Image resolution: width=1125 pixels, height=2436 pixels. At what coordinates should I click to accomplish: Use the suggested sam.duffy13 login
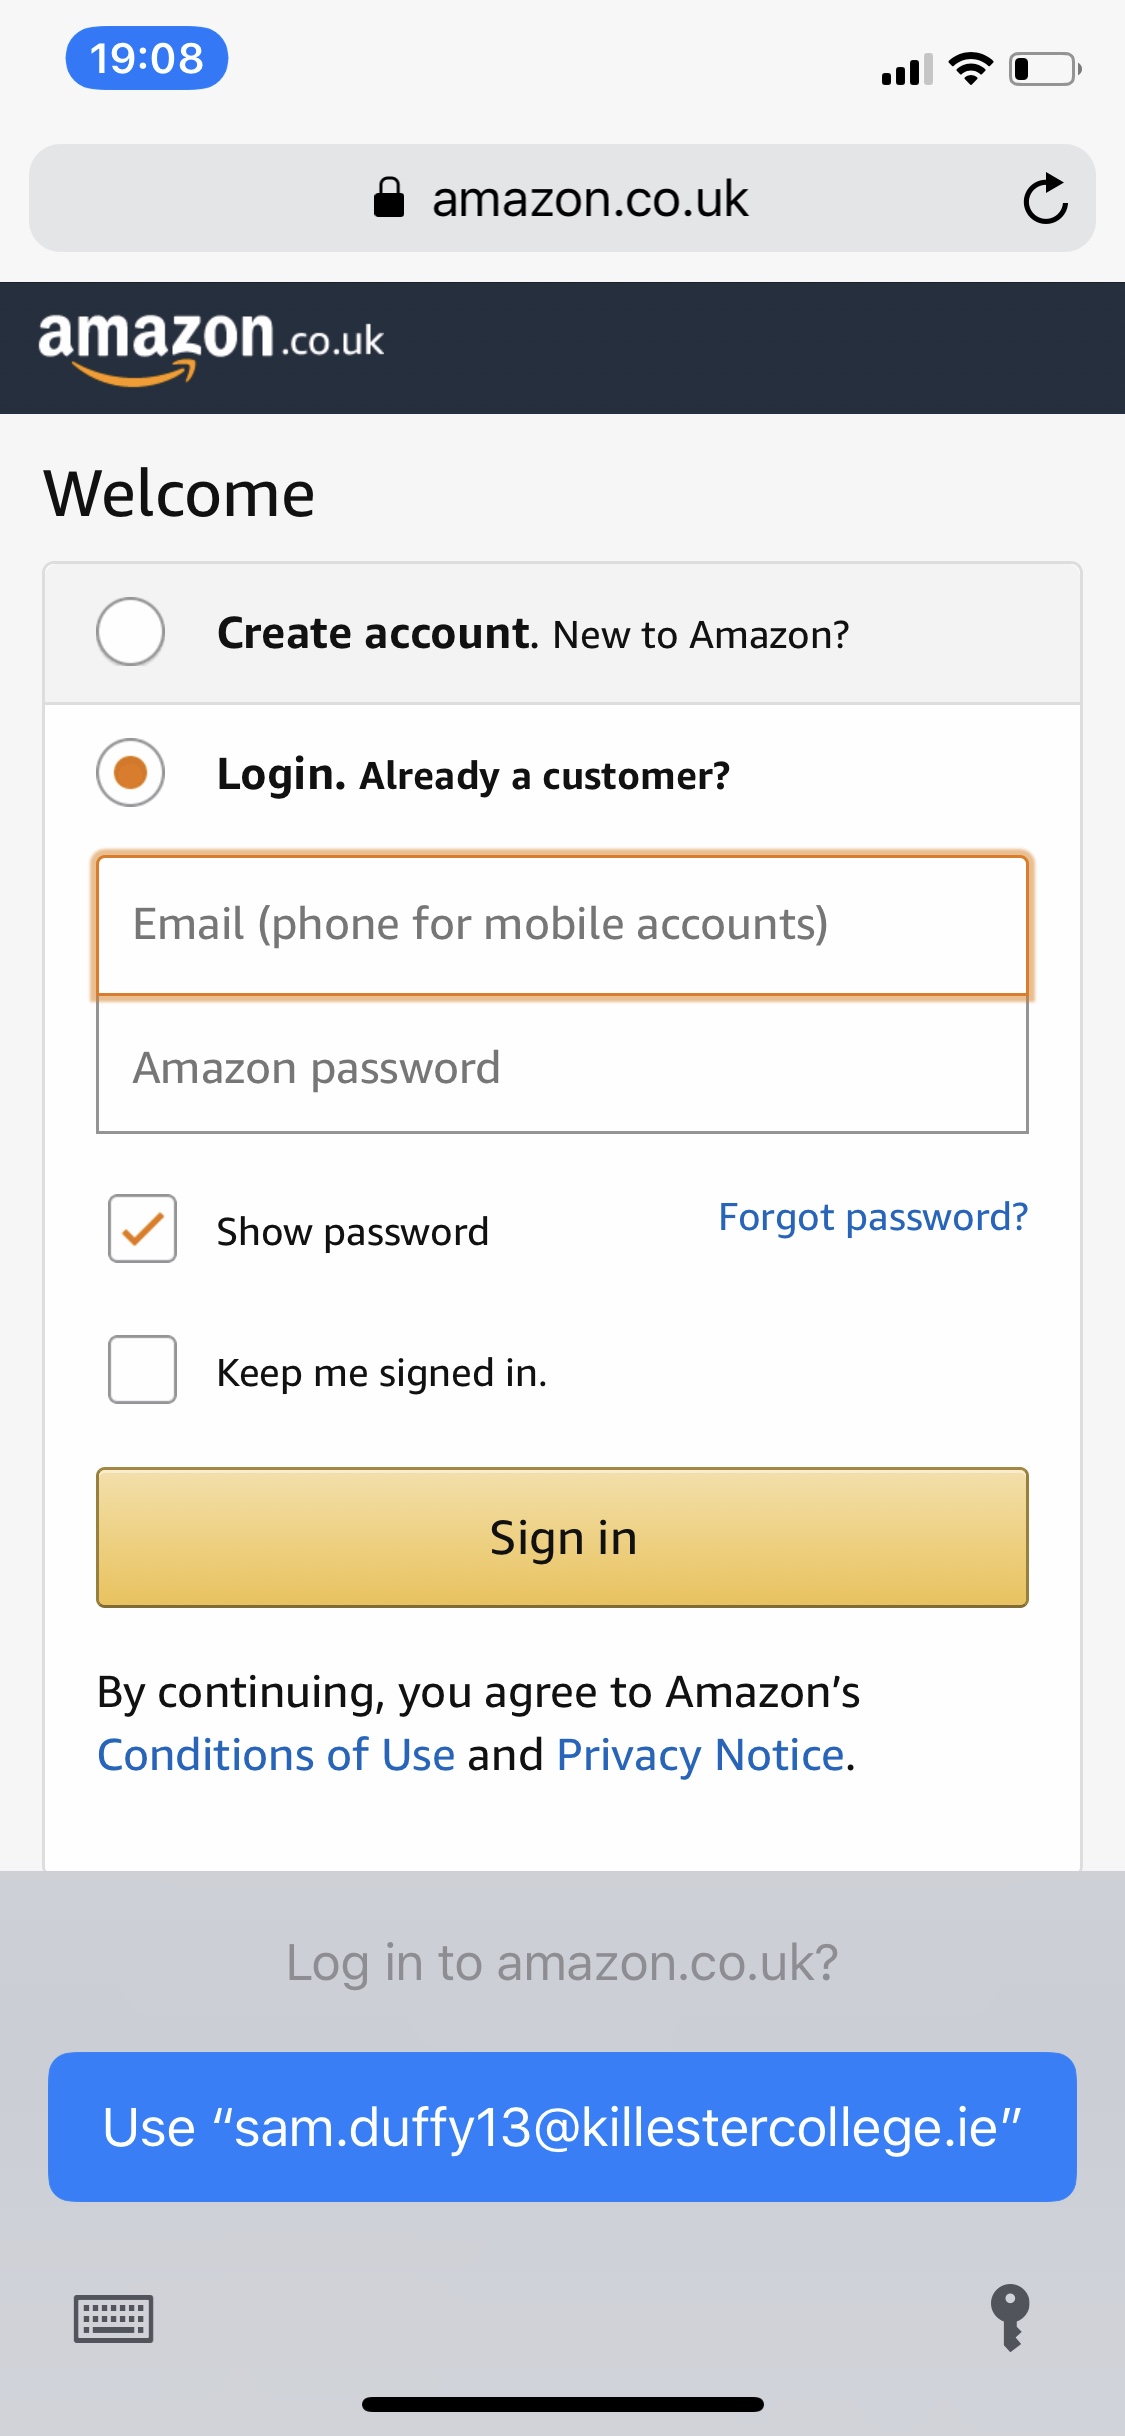click(x=562, y=2127)
